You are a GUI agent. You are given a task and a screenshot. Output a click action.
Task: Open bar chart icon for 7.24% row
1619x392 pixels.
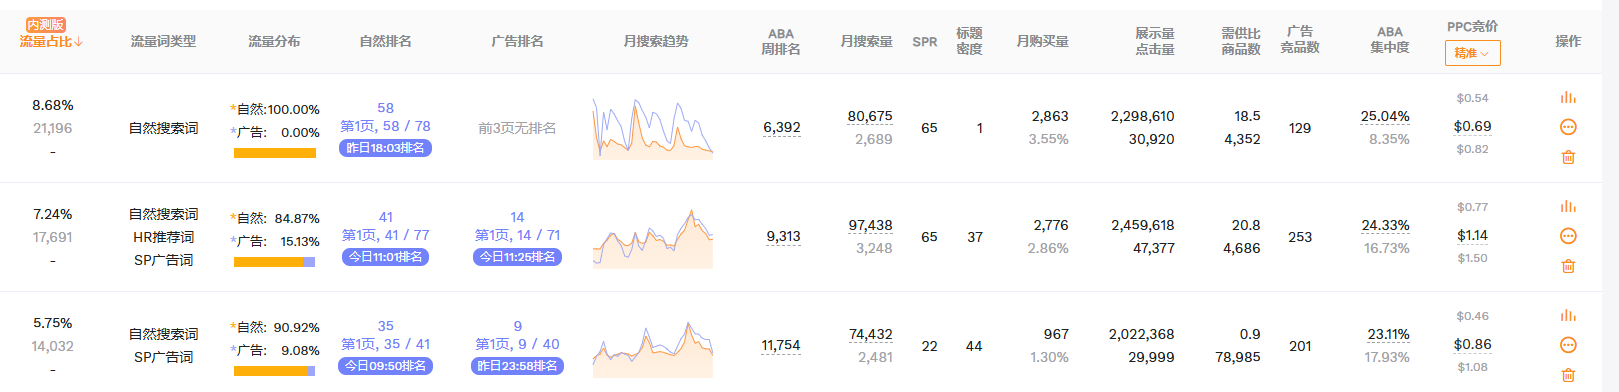[1568, 207]
